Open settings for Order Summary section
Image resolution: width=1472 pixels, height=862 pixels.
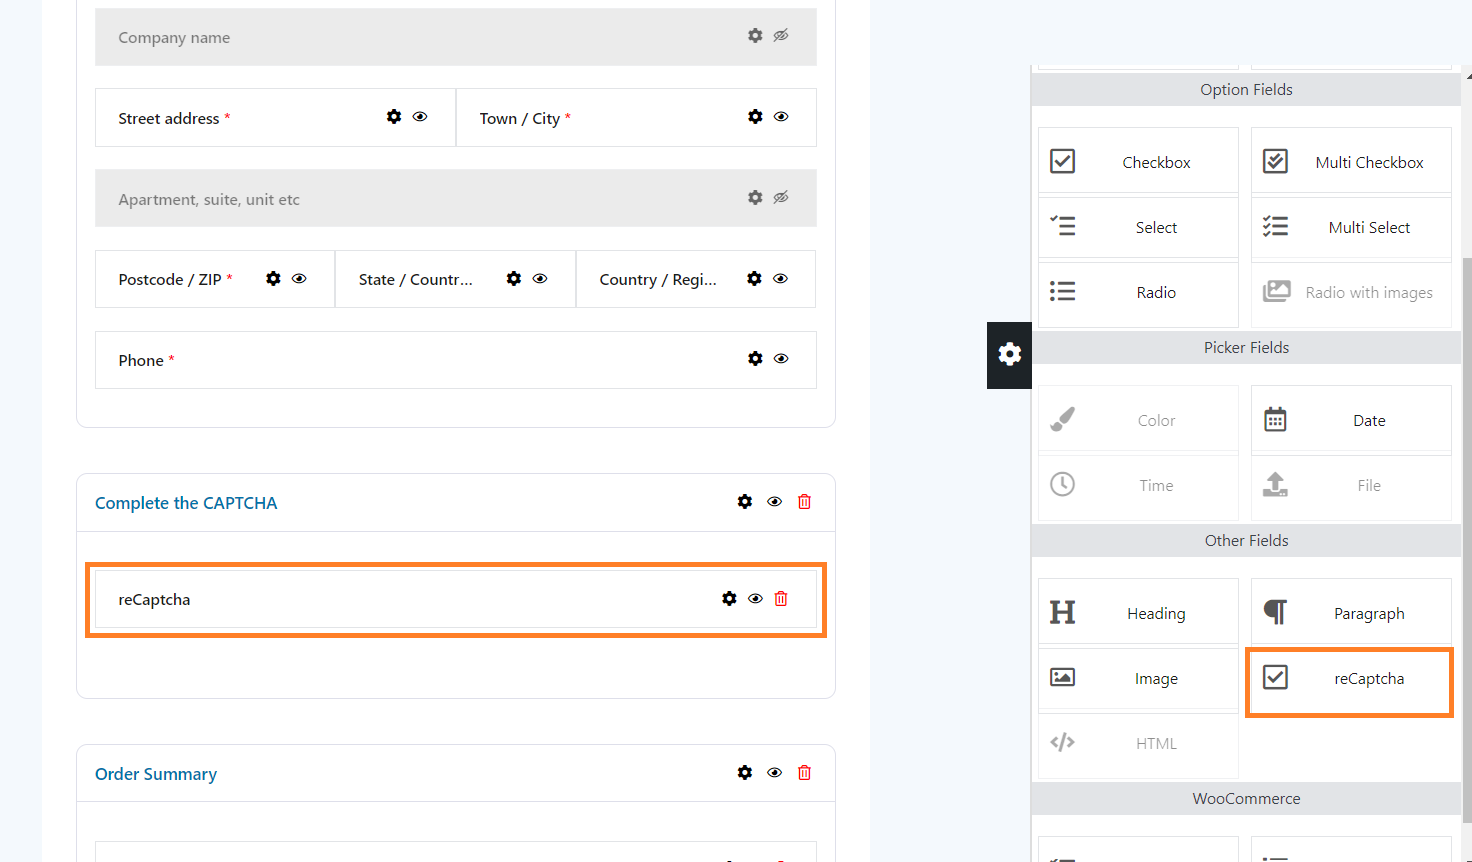[745, 773]
